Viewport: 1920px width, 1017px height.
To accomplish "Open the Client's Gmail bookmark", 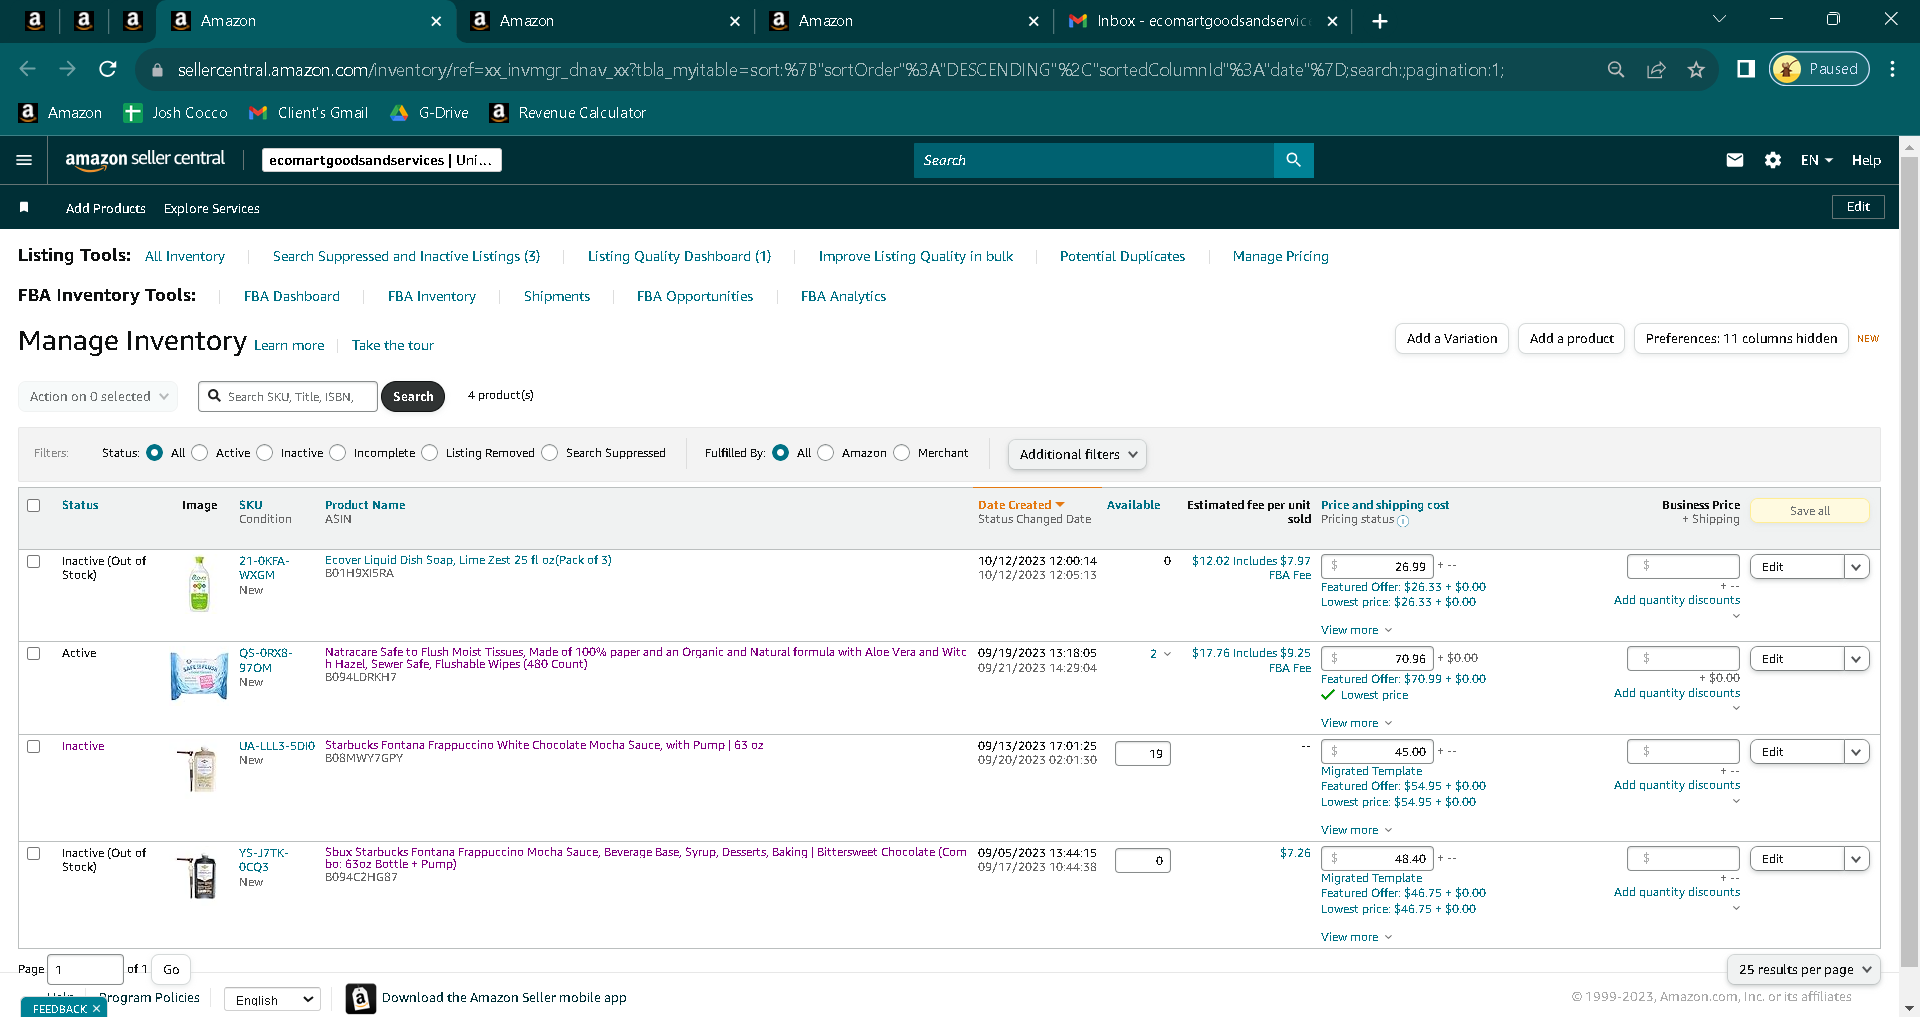I will pyautogui.click(x=309, y=113).
